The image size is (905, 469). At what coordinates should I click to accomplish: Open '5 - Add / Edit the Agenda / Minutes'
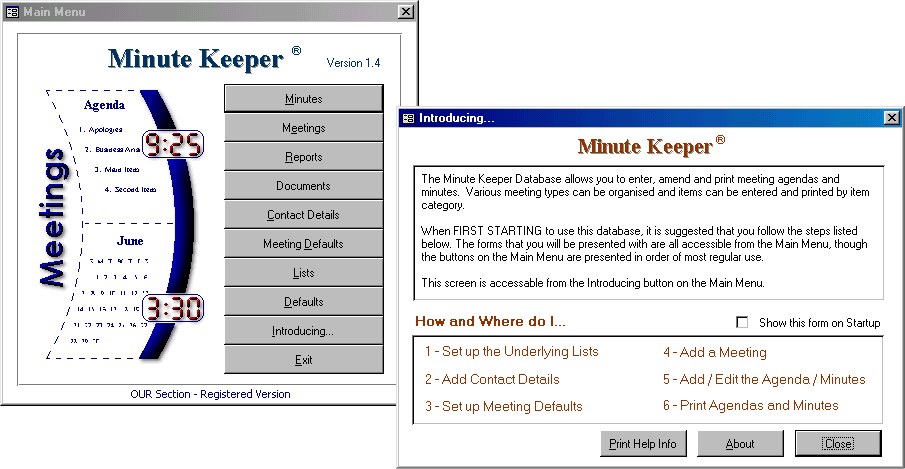[x=764, y=379]
